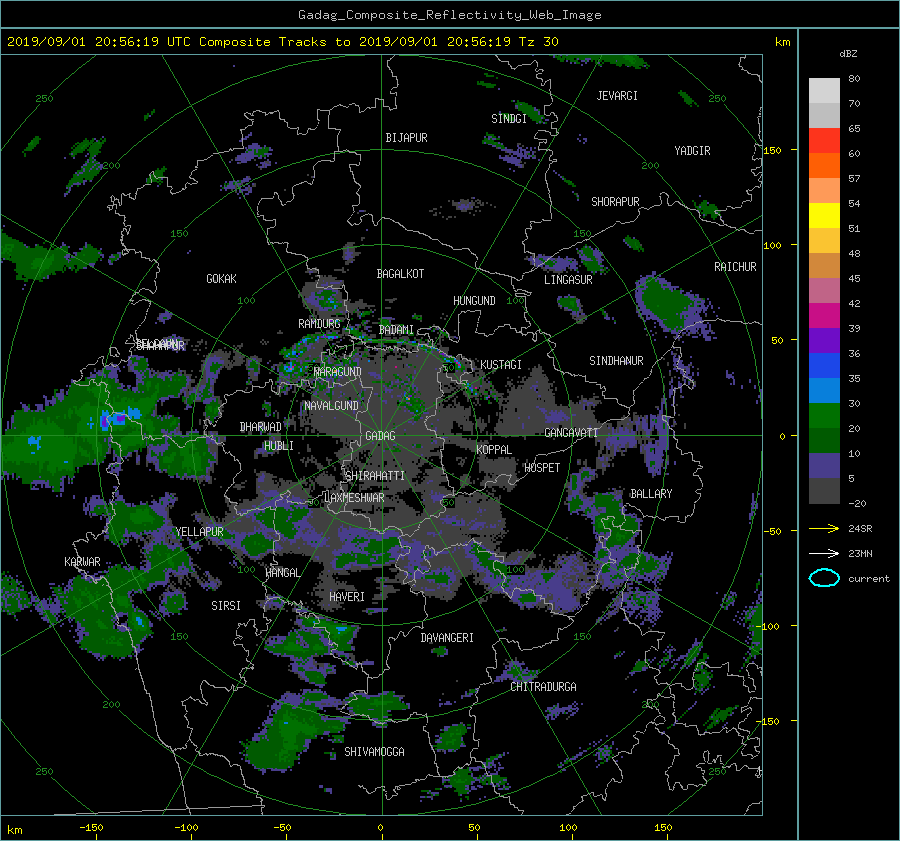Click the km unit label at bottom-left
Viewport: 900px width, 841px height.
coord(15,830)
